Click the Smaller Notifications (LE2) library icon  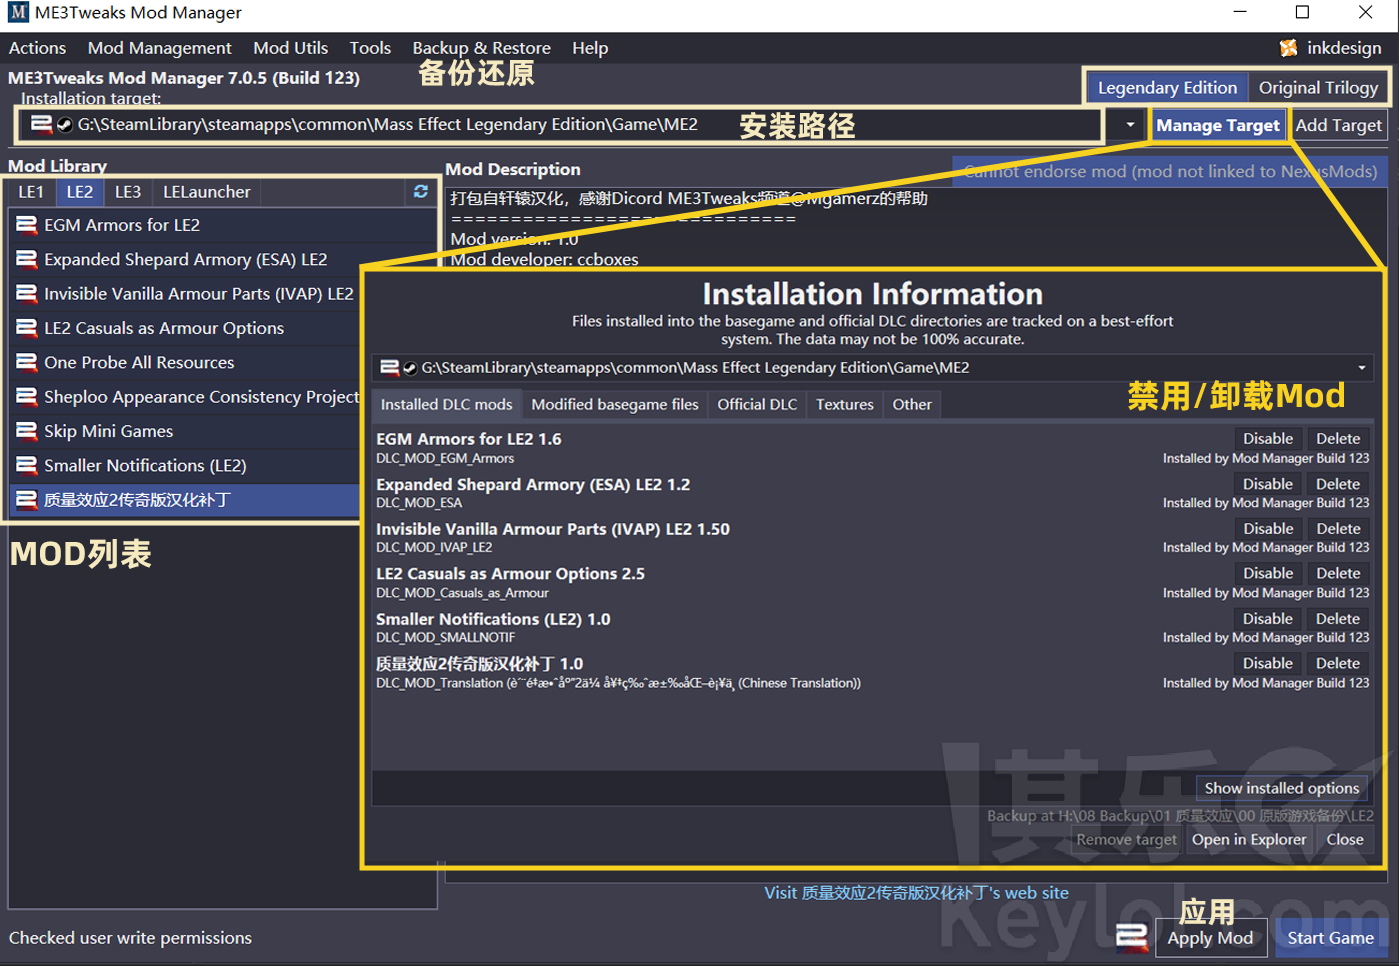27,465
